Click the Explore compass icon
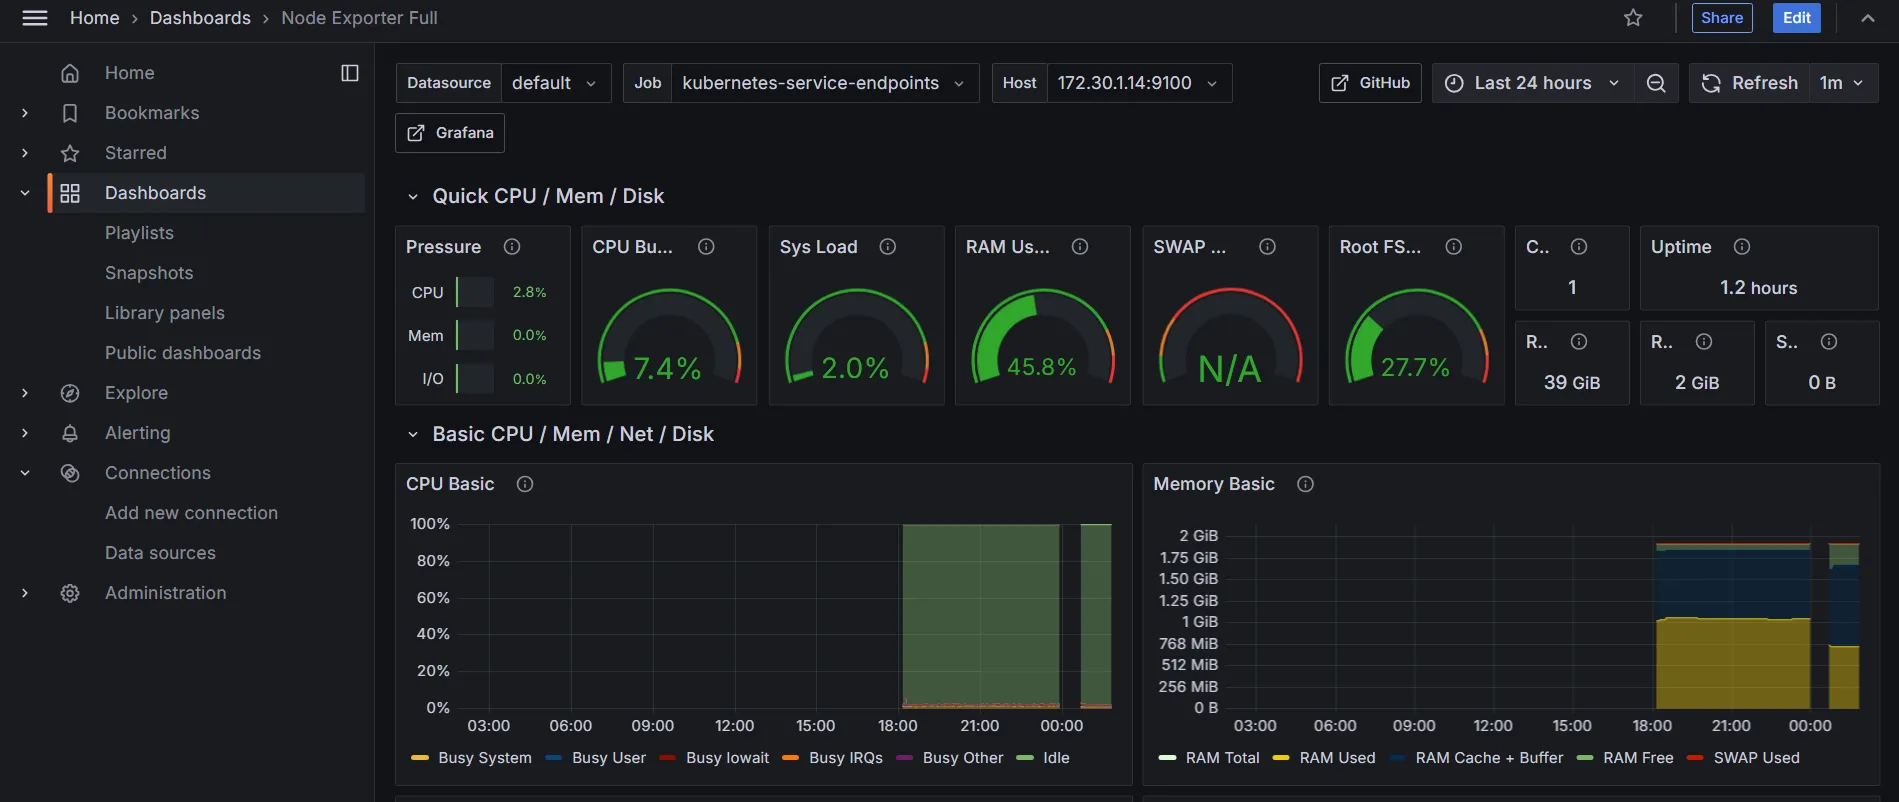Screen dimensions: 1899x802 [70, 393]
